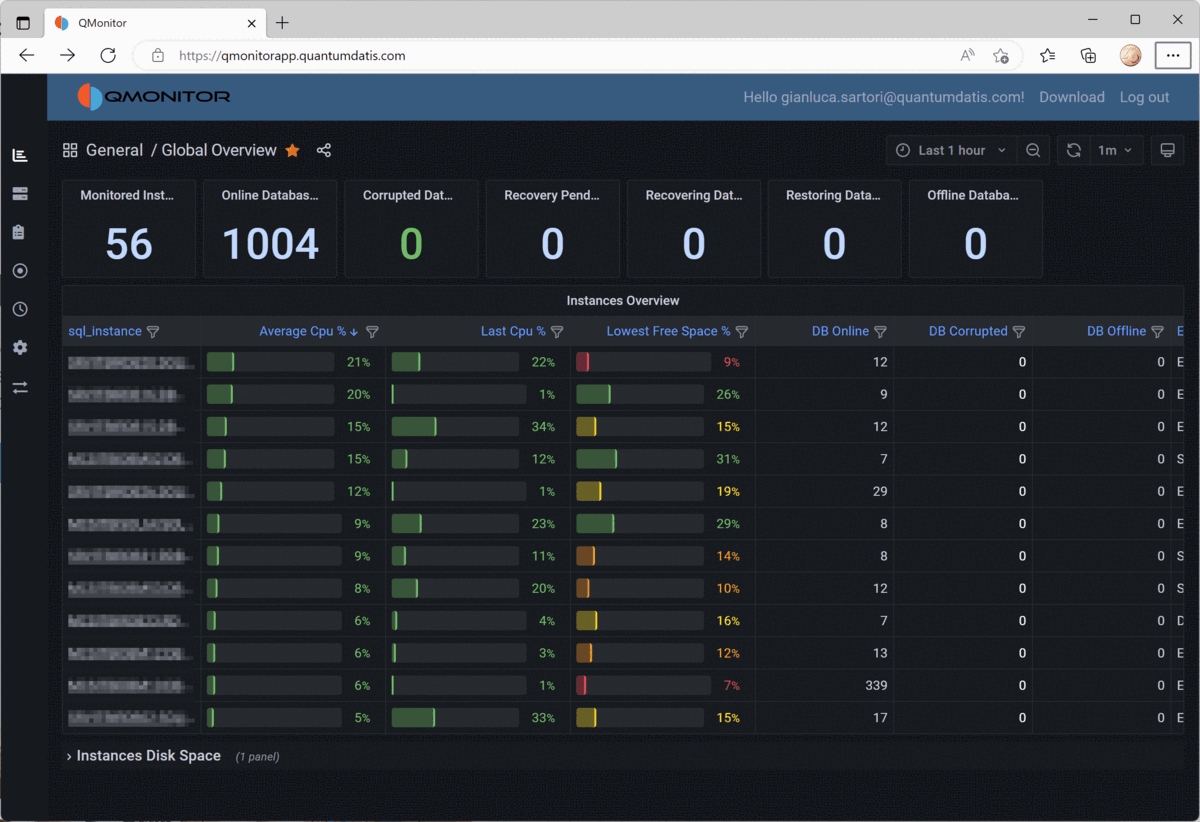Image resolution: width=1200 pixels, height=822 pixels.
Task: Open the refresh interval 1m dropdown
Action: pyautogui.click(x=1115, y=151)
